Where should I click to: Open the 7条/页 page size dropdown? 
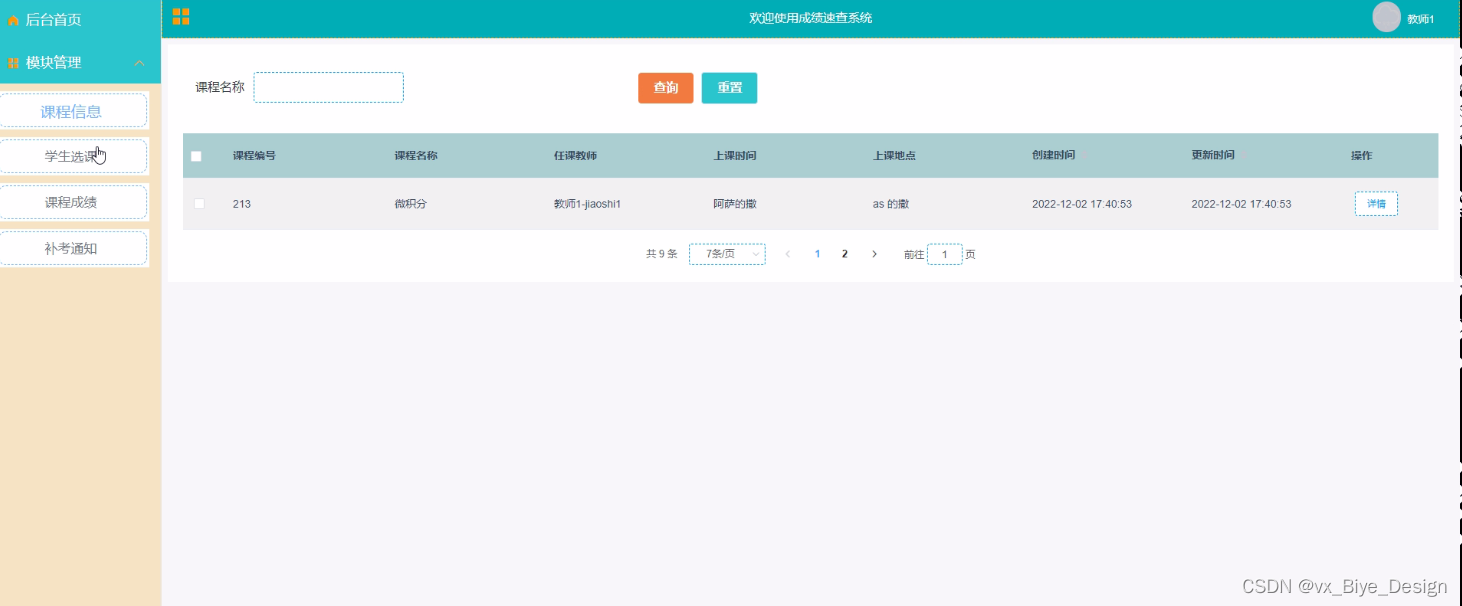point(727,254)
